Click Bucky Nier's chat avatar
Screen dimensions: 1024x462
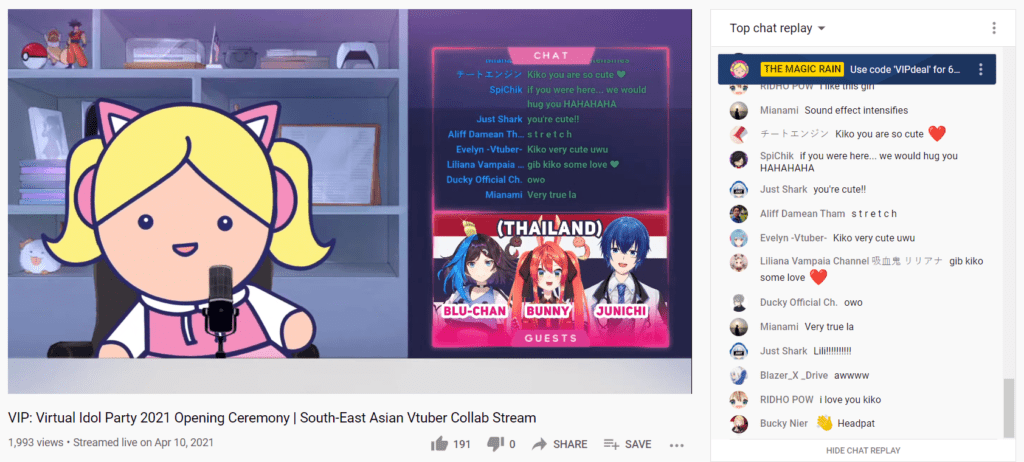(x=739, y=423)
